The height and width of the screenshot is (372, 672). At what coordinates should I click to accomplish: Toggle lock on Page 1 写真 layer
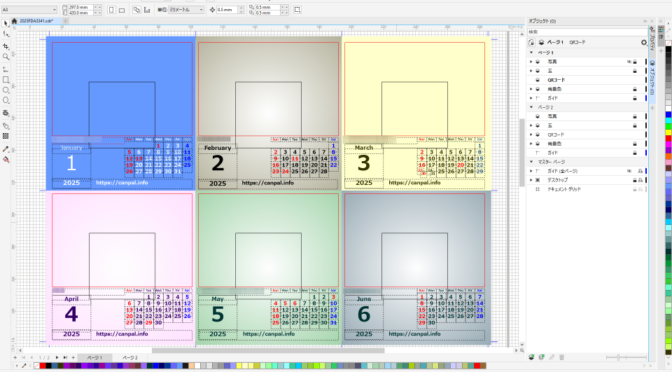pos(635,62)
